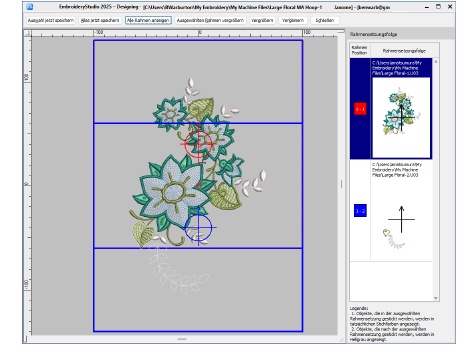Screen dimensions: 474x360
Task: Click the 'Rahmensetzungsfolge' panel title
Action: [373, 34]
